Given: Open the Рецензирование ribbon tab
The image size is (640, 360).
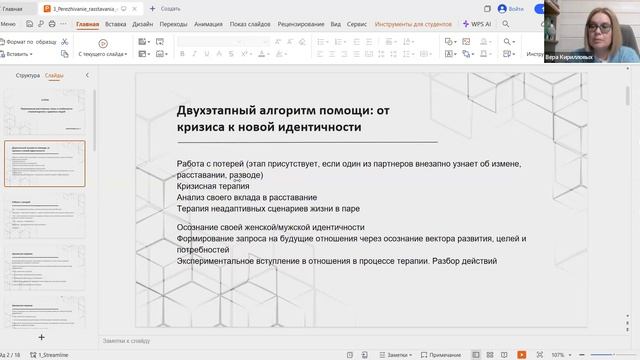Looking at the screenshot, I should [301, 24].
